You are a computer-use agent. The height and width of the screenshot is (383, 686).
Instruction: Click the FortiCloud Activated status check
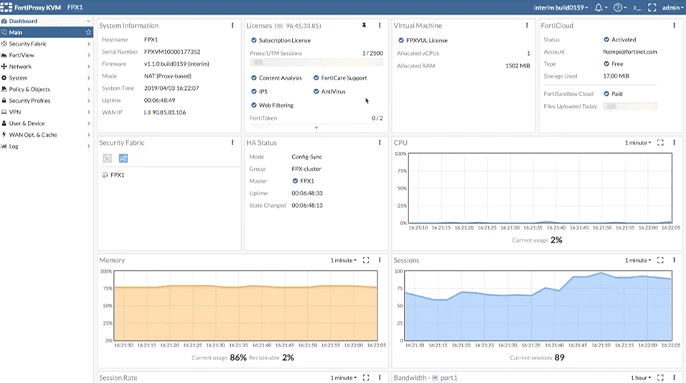(606, 39)
